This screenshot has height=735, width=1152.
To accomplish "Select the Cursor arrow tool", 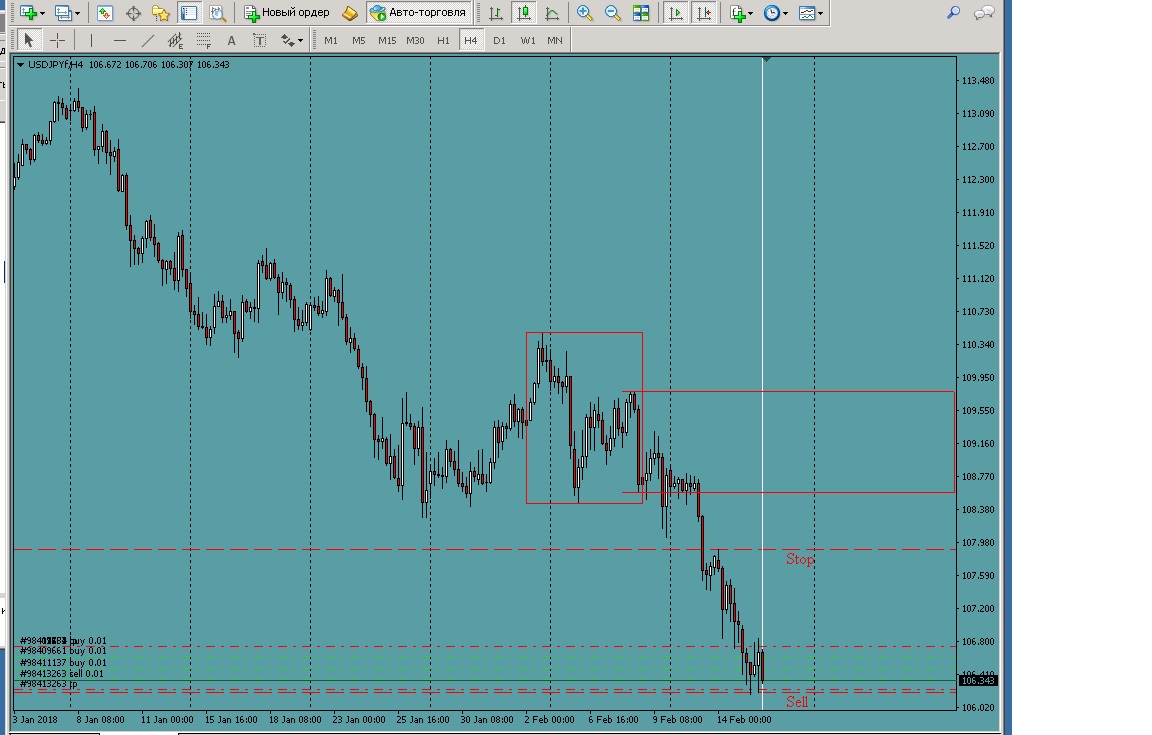I will pos(29,40).
